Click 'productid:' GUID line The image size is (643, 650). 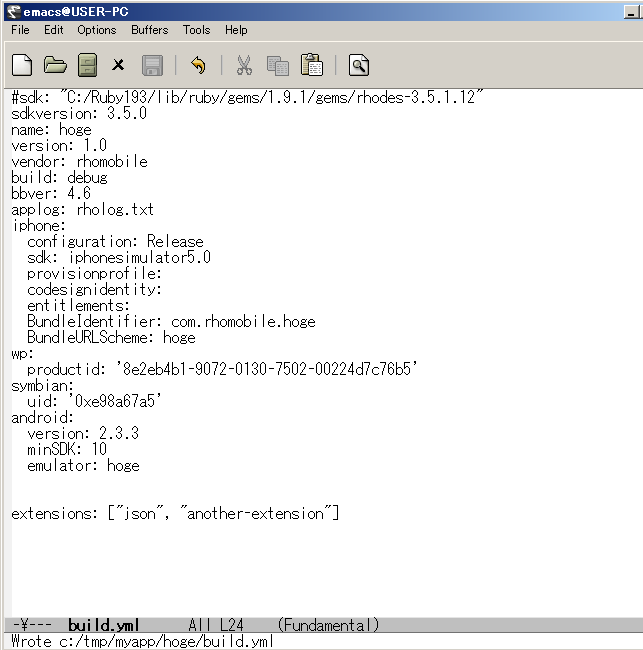coord(222,369)
